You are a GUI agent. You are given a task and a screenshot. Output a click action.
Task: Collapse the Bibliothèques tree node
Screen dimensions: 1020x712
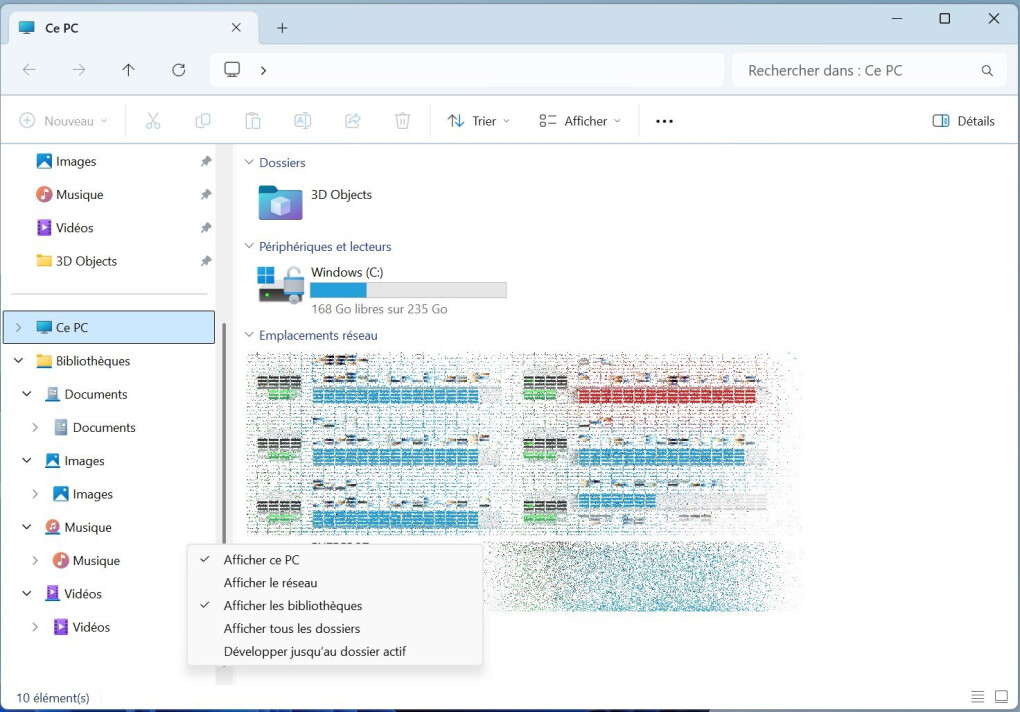pyautogui.click(x=18, y=360)
